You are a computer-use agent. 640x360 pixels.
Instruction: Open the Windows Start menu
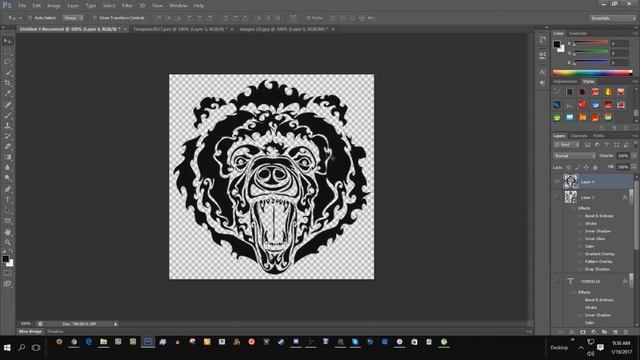pos(7,348)
